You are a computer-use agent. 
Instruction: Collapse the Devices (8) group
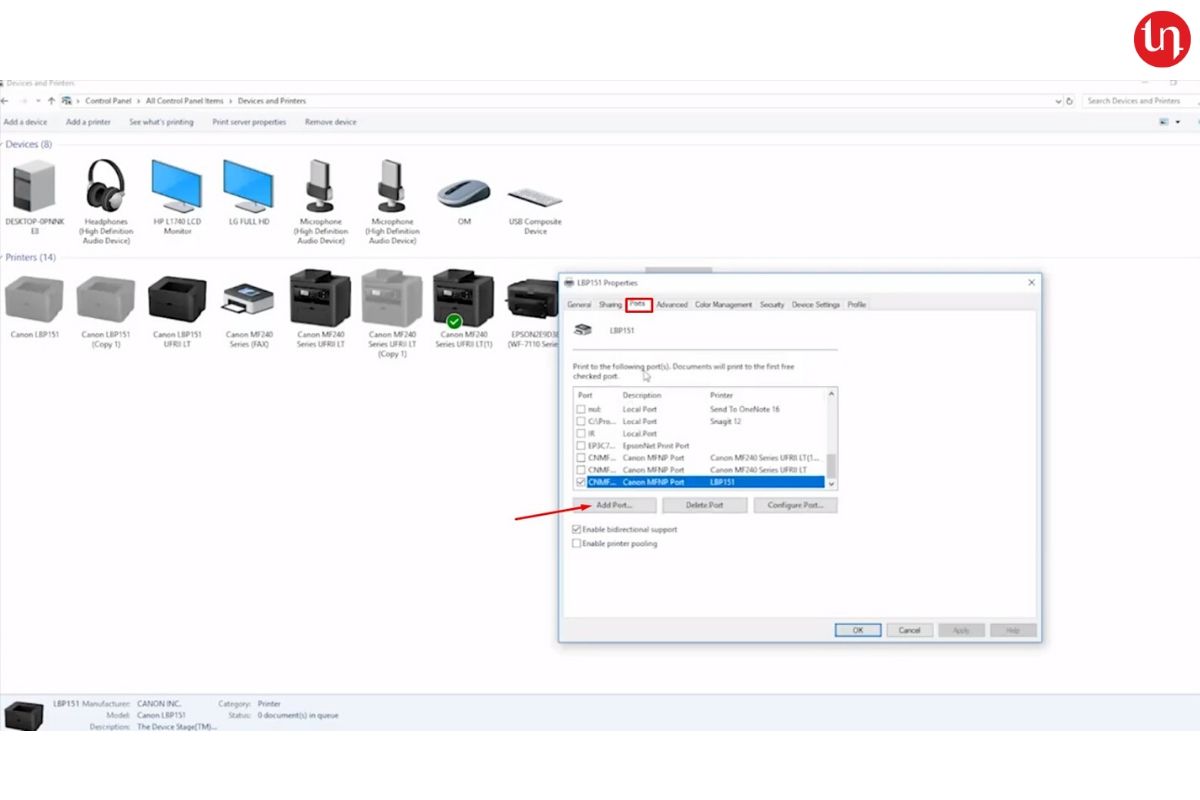point(3,145)
